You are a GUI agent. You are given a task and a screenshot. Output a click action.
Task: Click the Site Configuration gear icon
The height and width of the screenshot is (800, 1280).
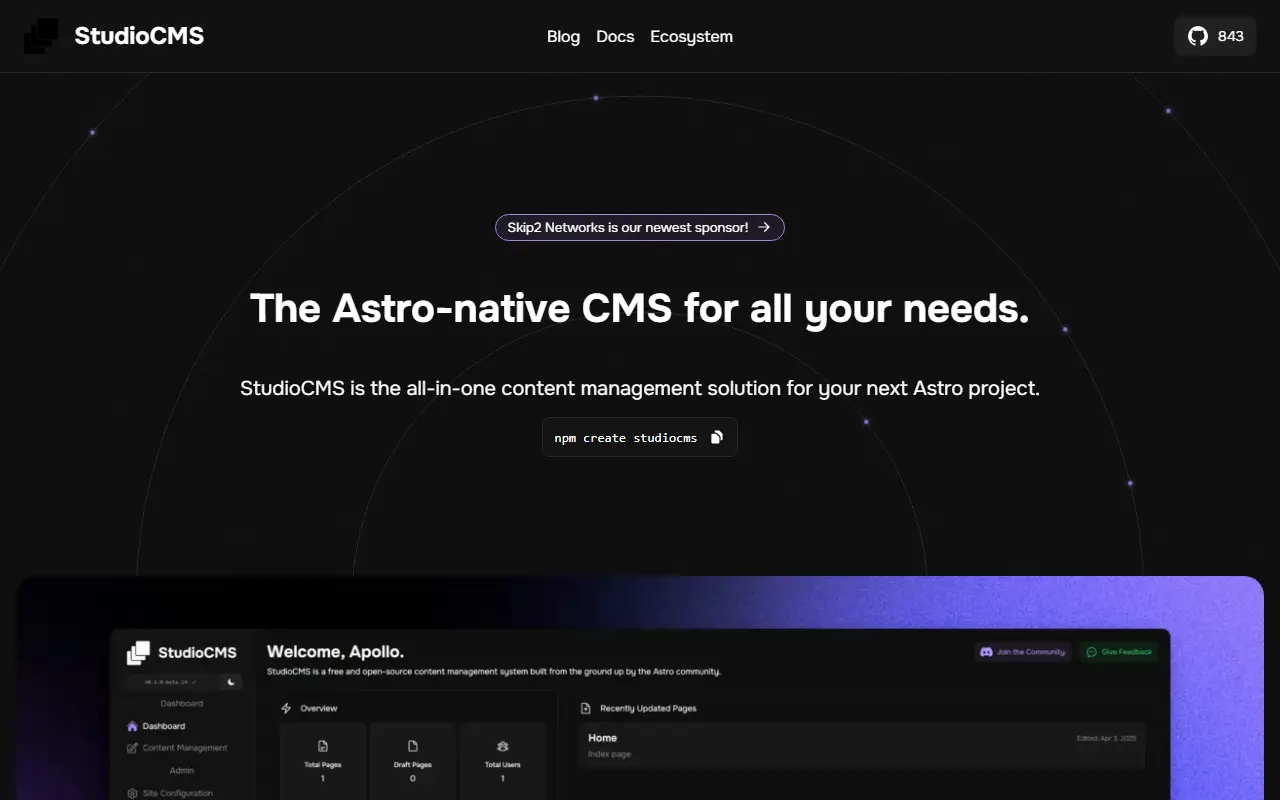pyautogui.click(x=133, y=793)
